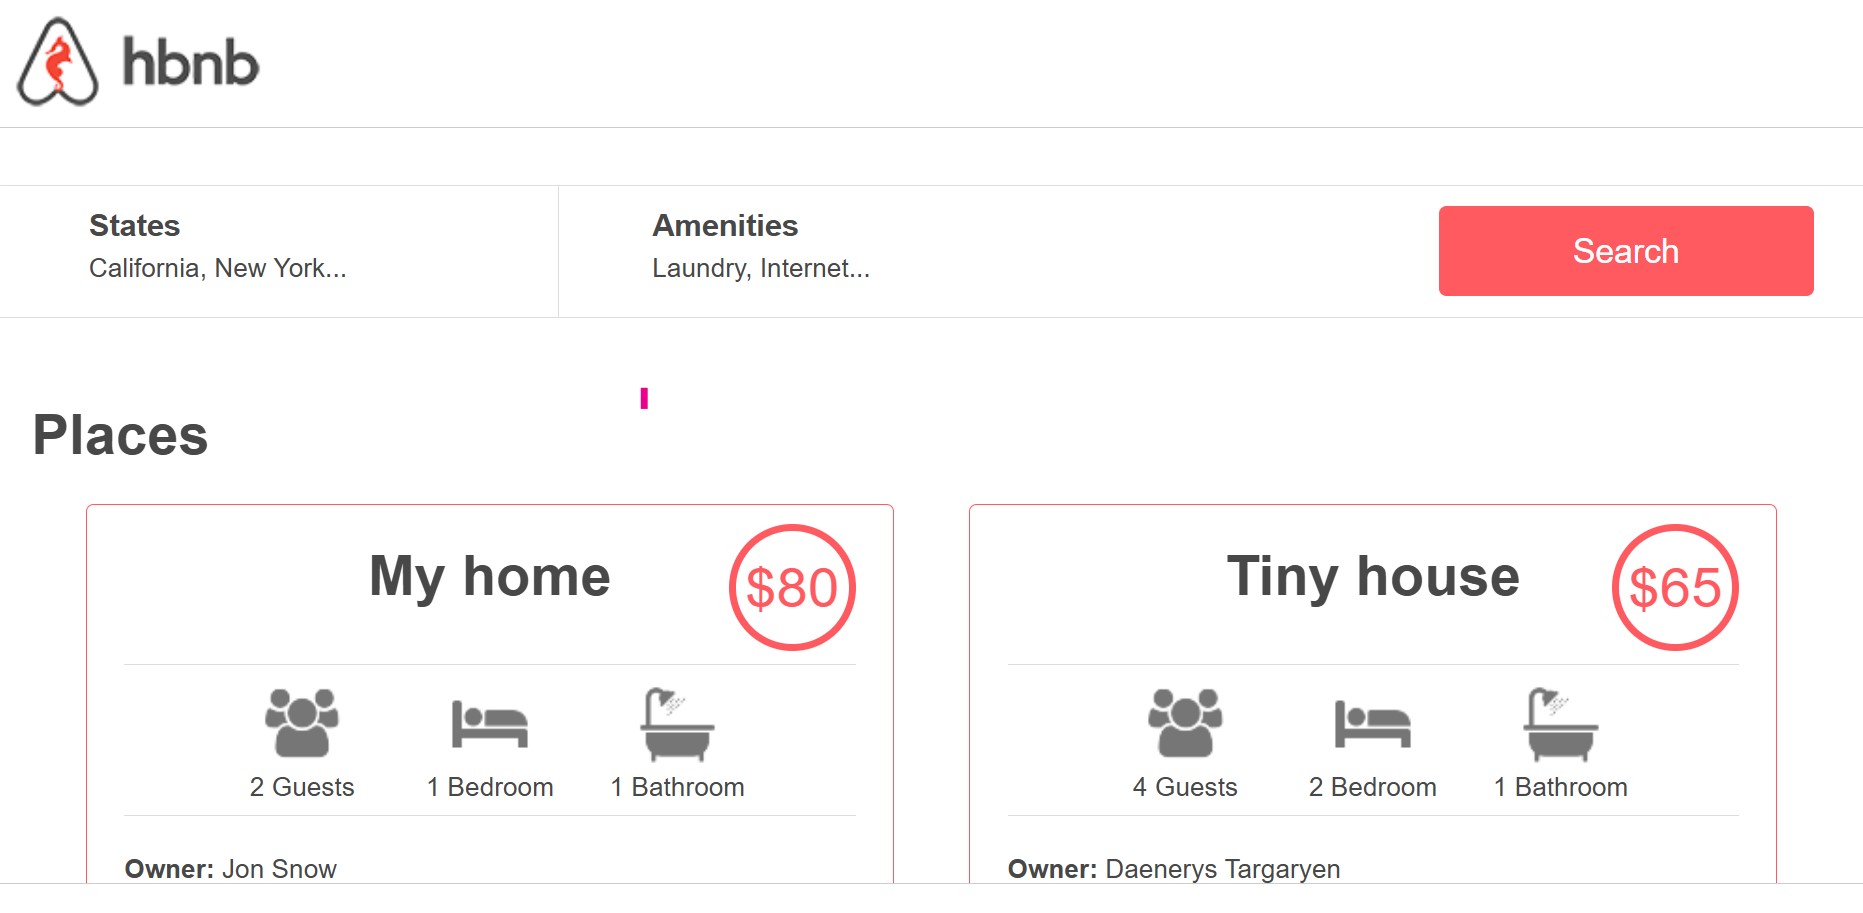1863x913 pixels.
Task: Open the States filter dropdown
Action: pos(135,226)
